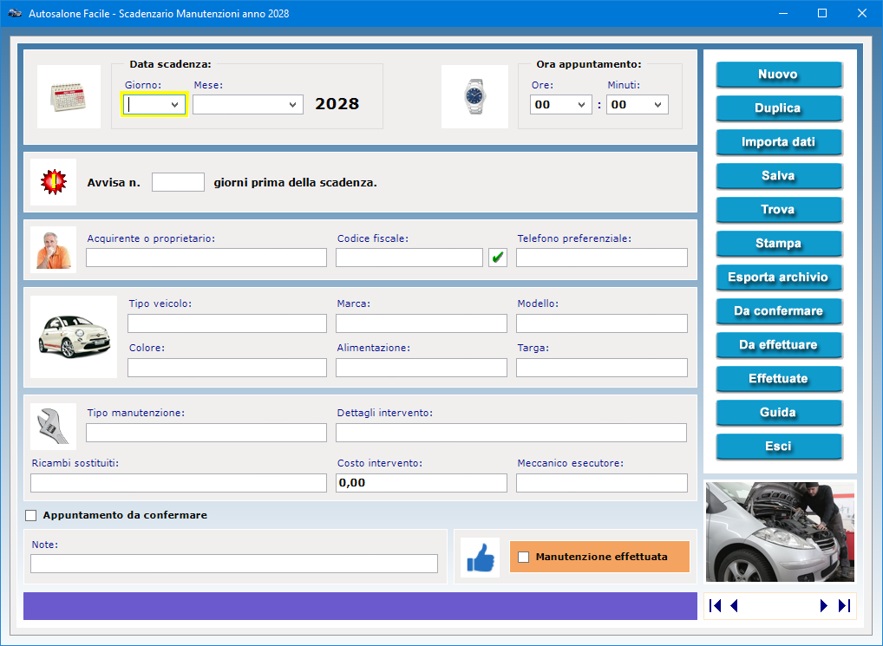Click the Modello input field
The height and width of the screenshot is (646, 883).
point(601,323)
